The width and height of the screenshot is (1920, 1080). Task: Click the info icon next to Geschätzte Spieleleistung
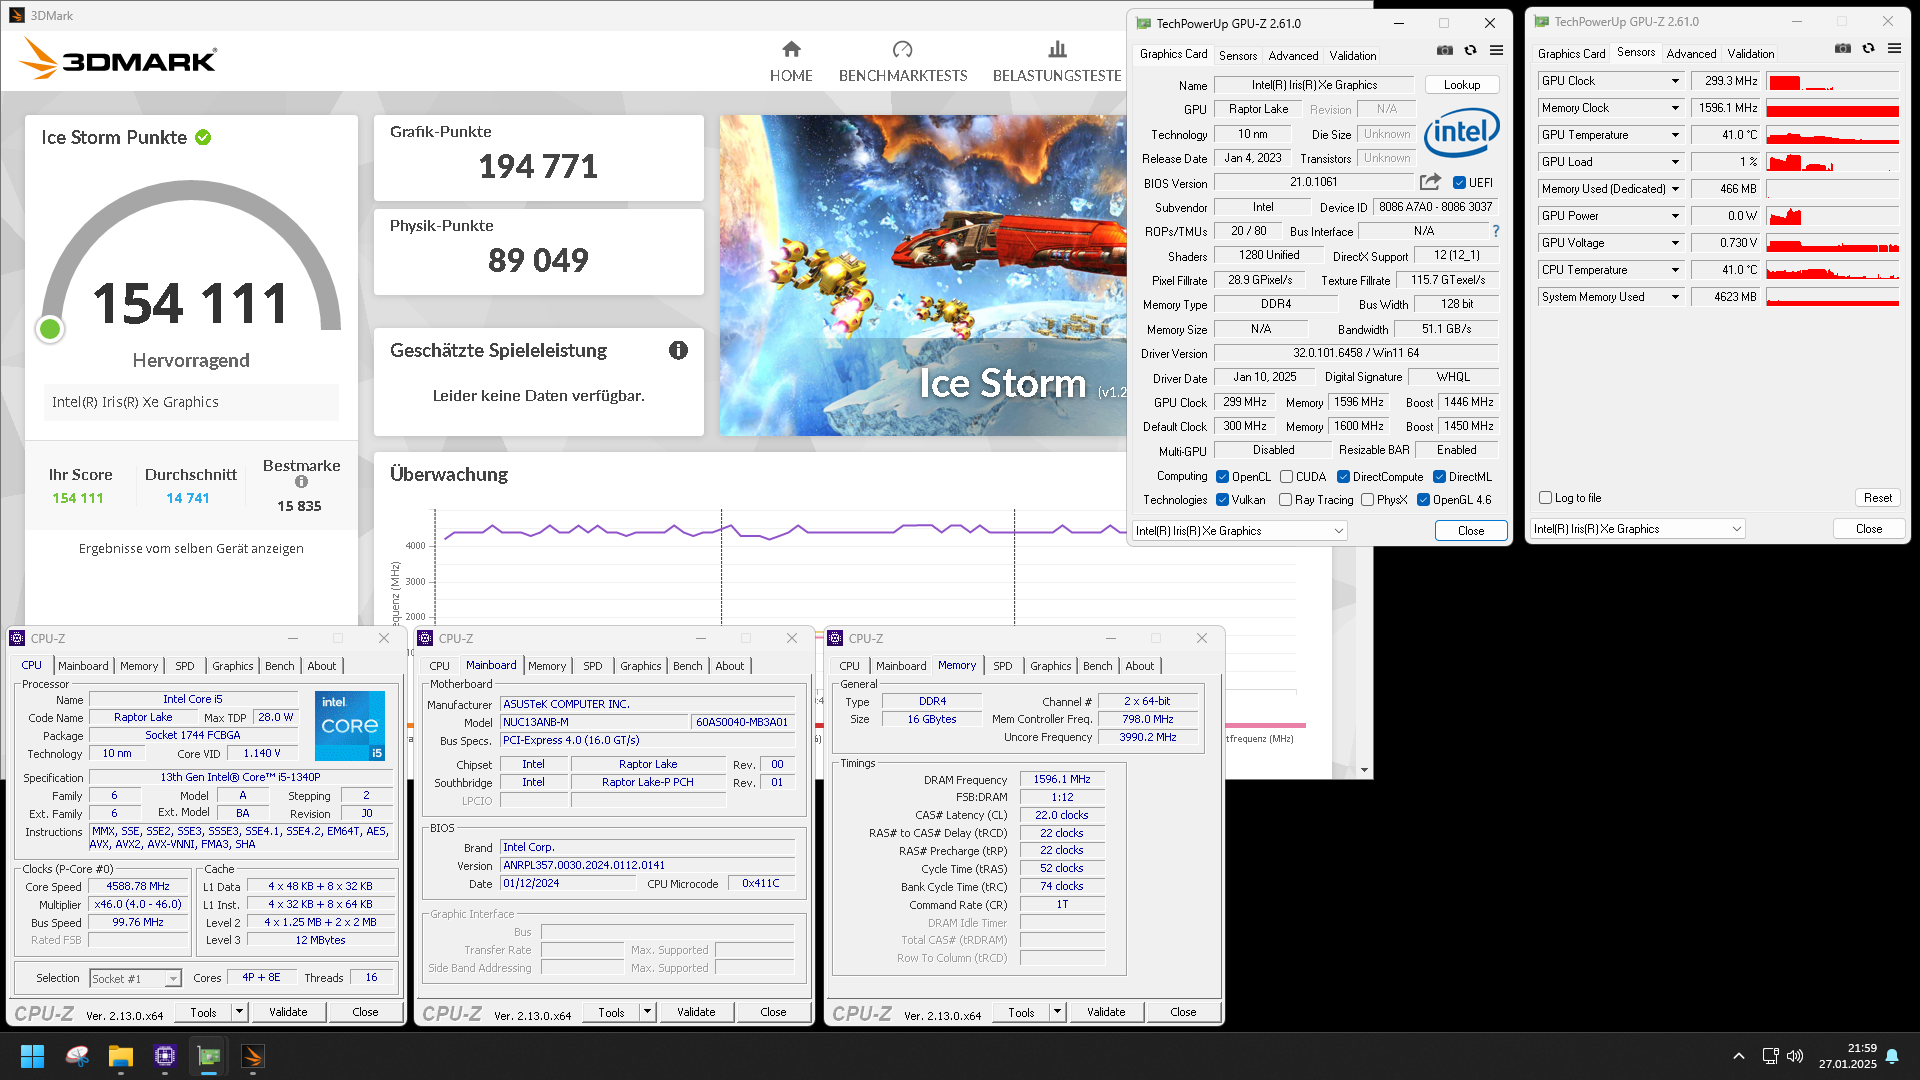(678, 350)
